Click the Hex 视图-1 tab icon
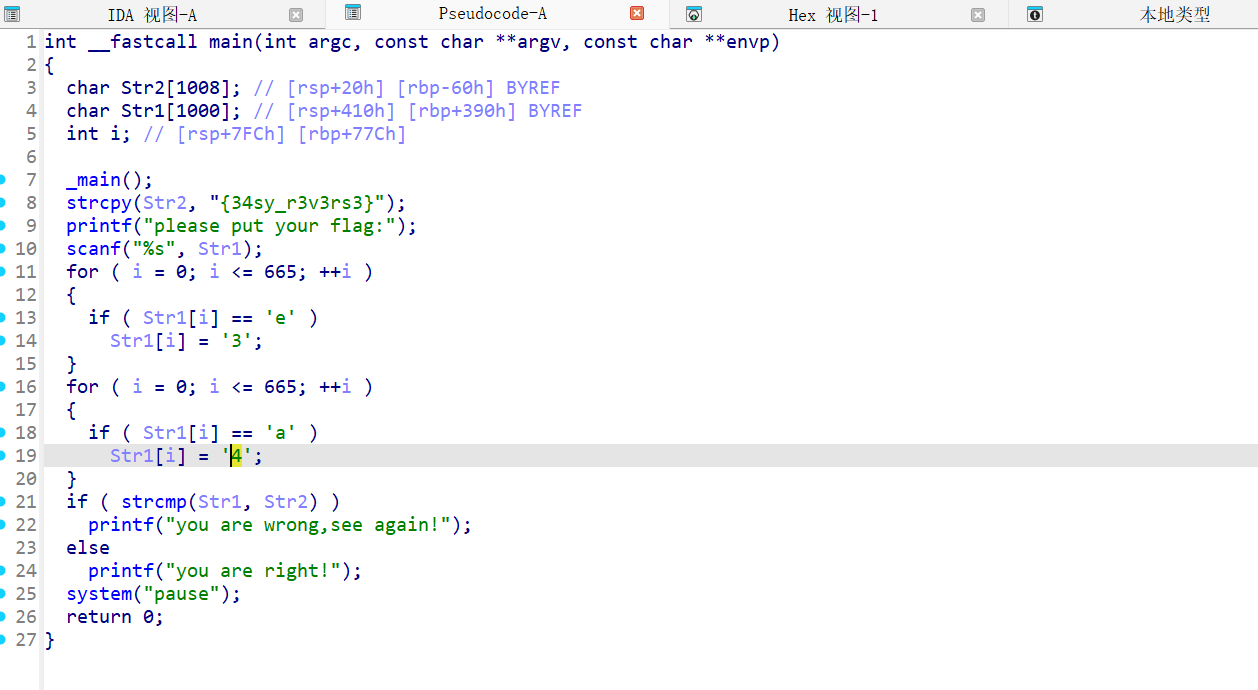Viewport: 1258px width, 690px height. [693, 14]
